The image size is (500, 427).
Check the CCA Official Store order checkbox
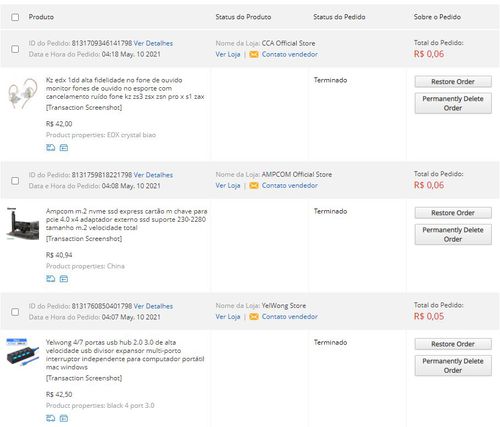[x=15, y=49]
